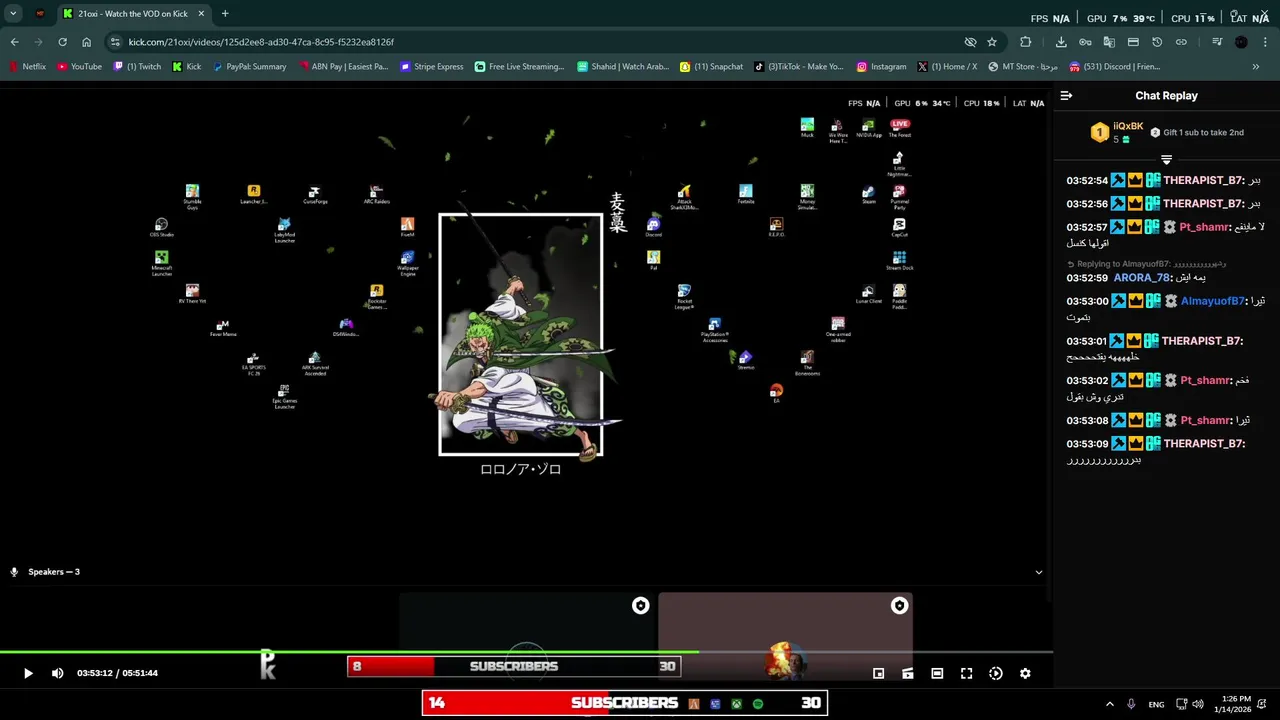Click Steam desktop icon in the video

pos(868,194)
